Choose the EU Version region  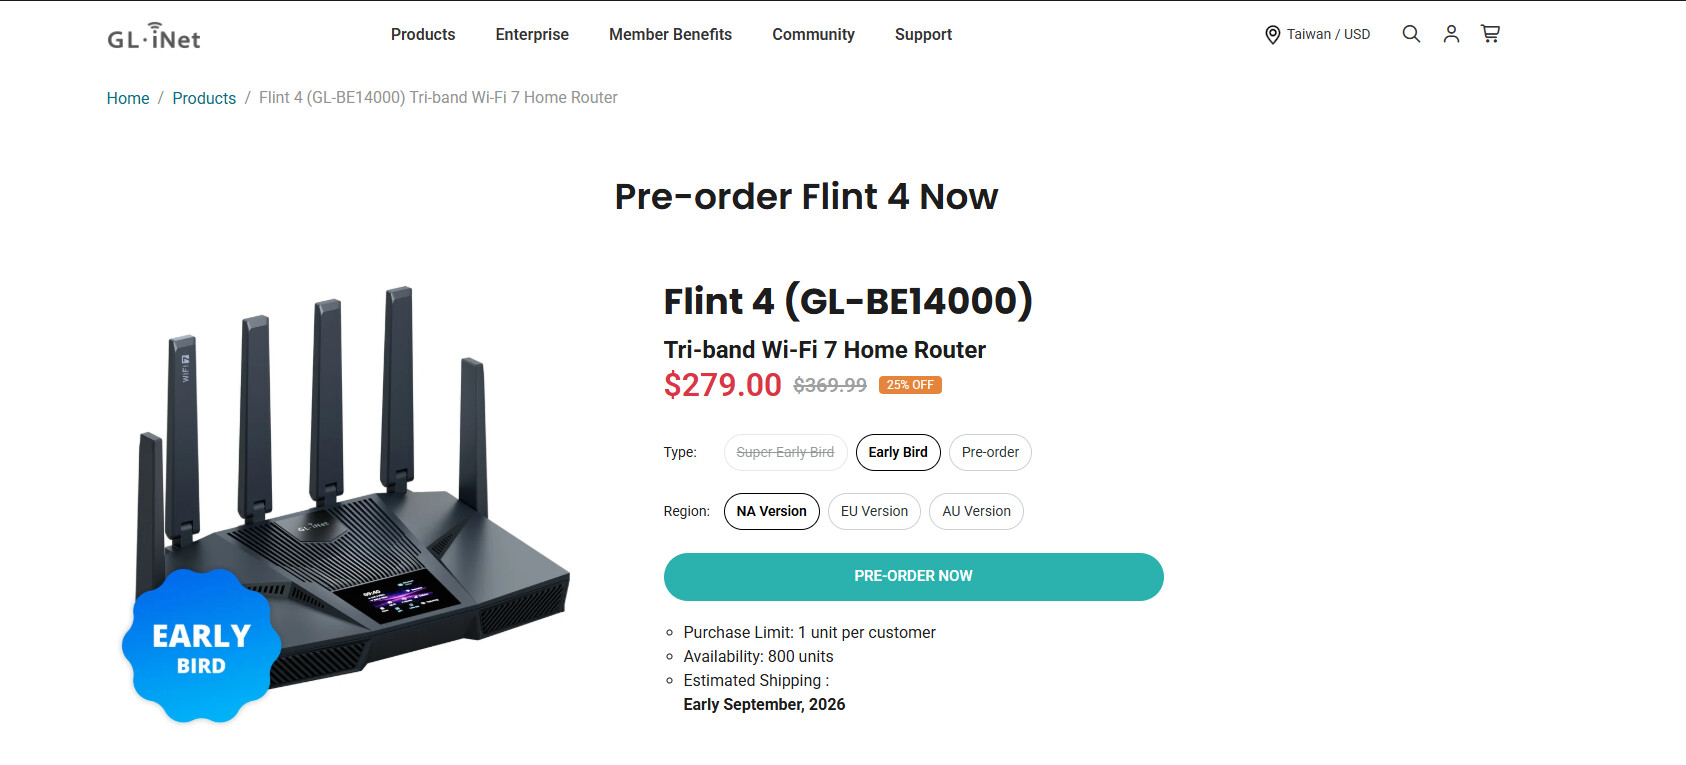(874, 511)
